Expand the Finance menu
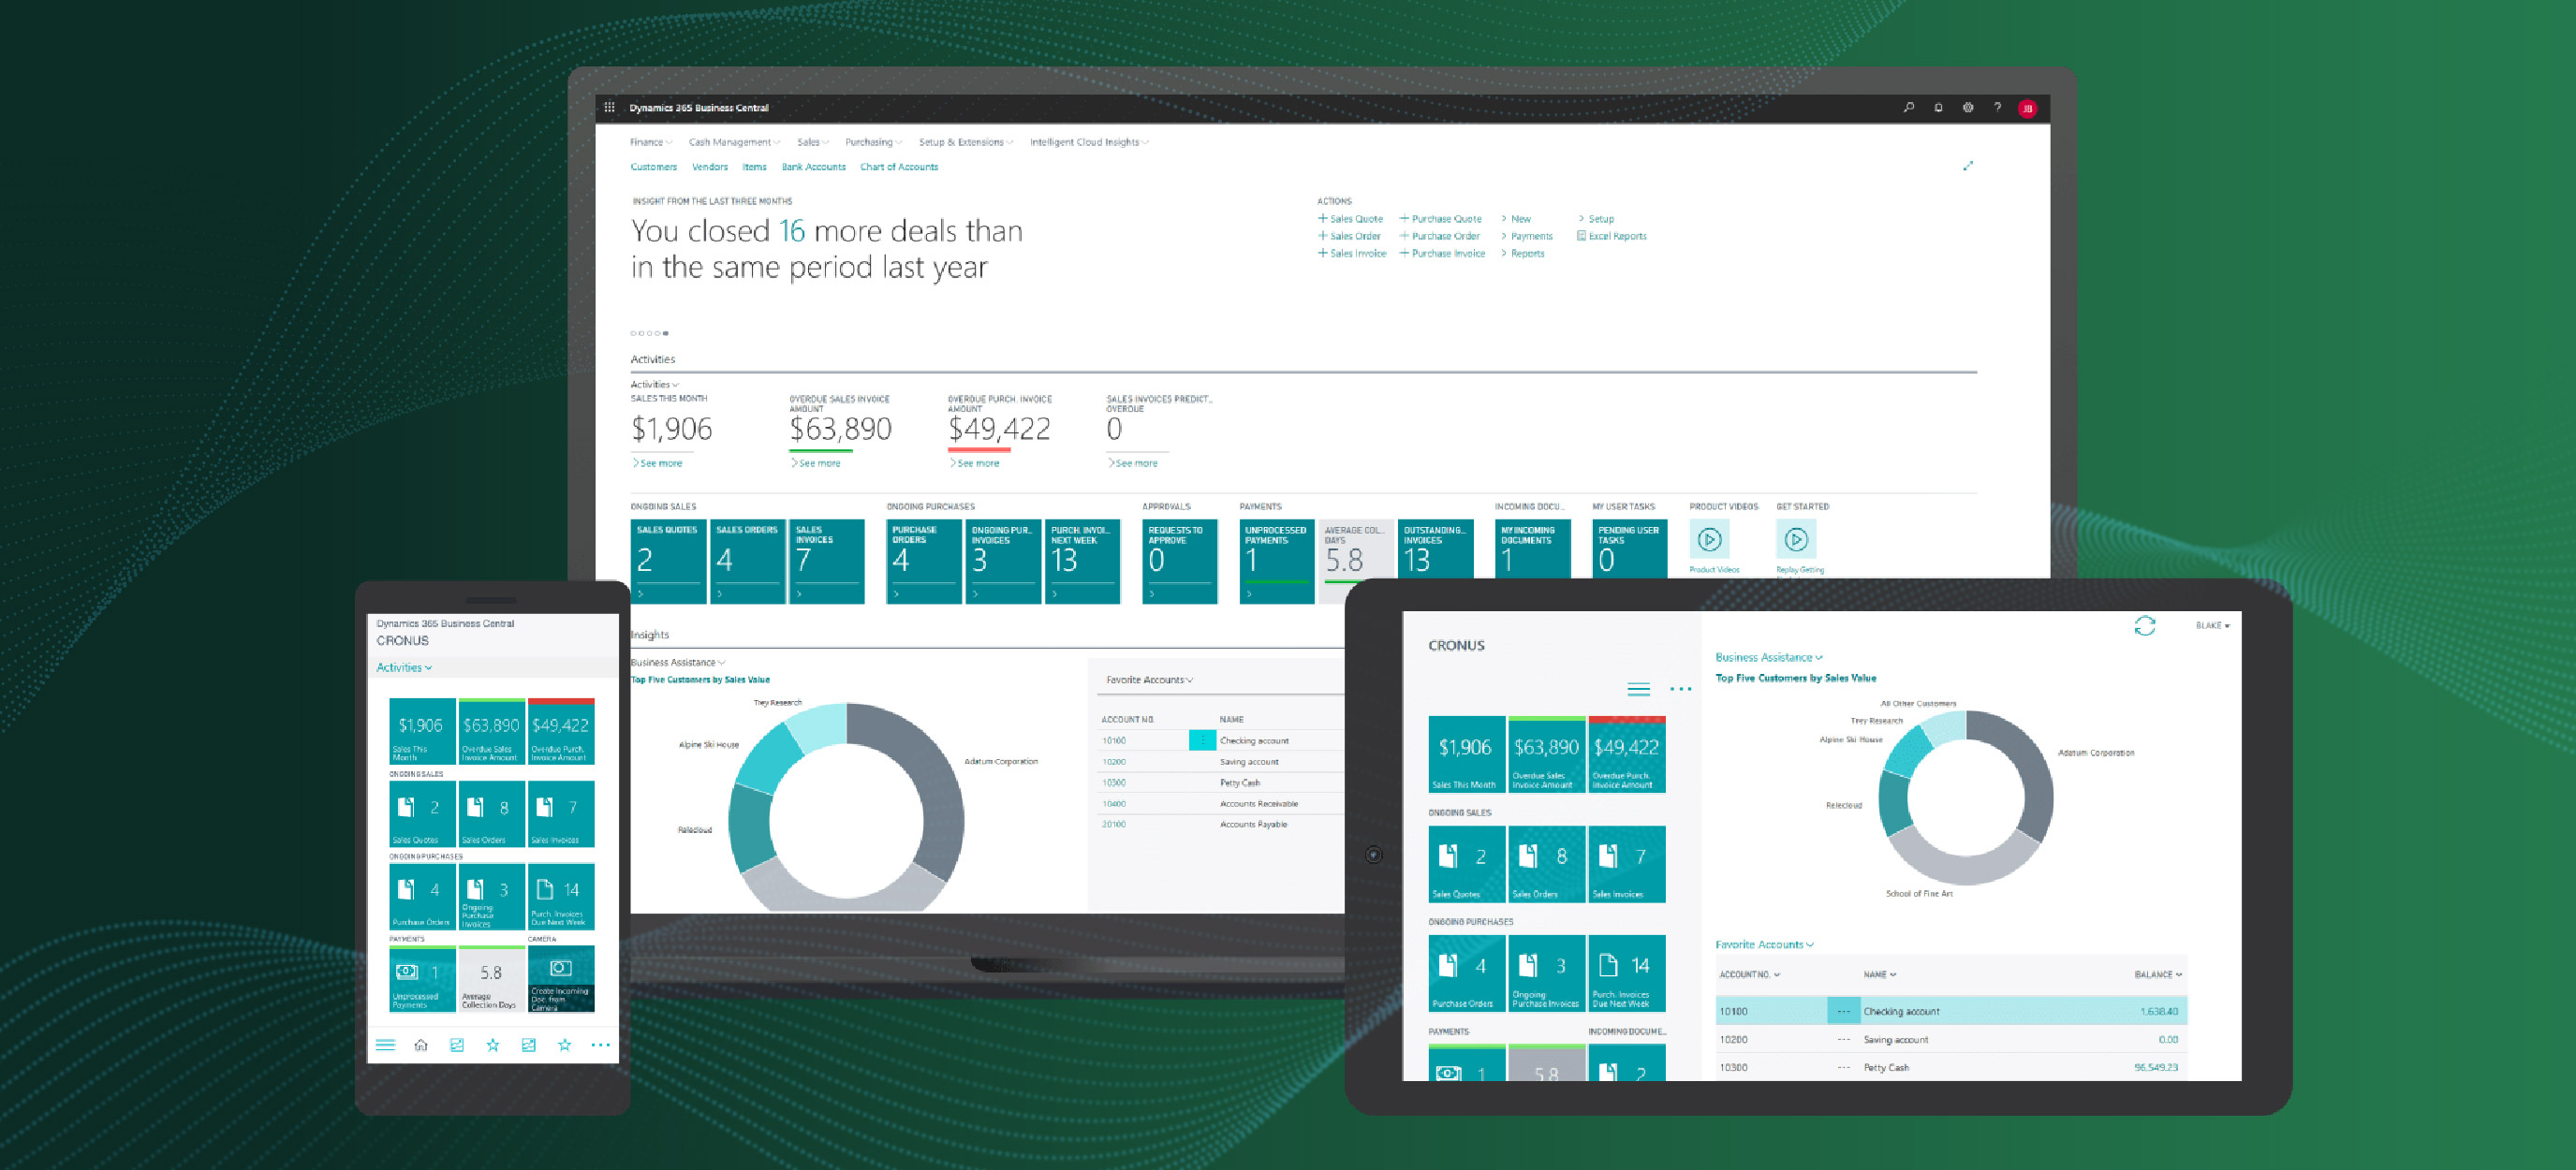This screenshot has width=2576, height=1170. 651,142
